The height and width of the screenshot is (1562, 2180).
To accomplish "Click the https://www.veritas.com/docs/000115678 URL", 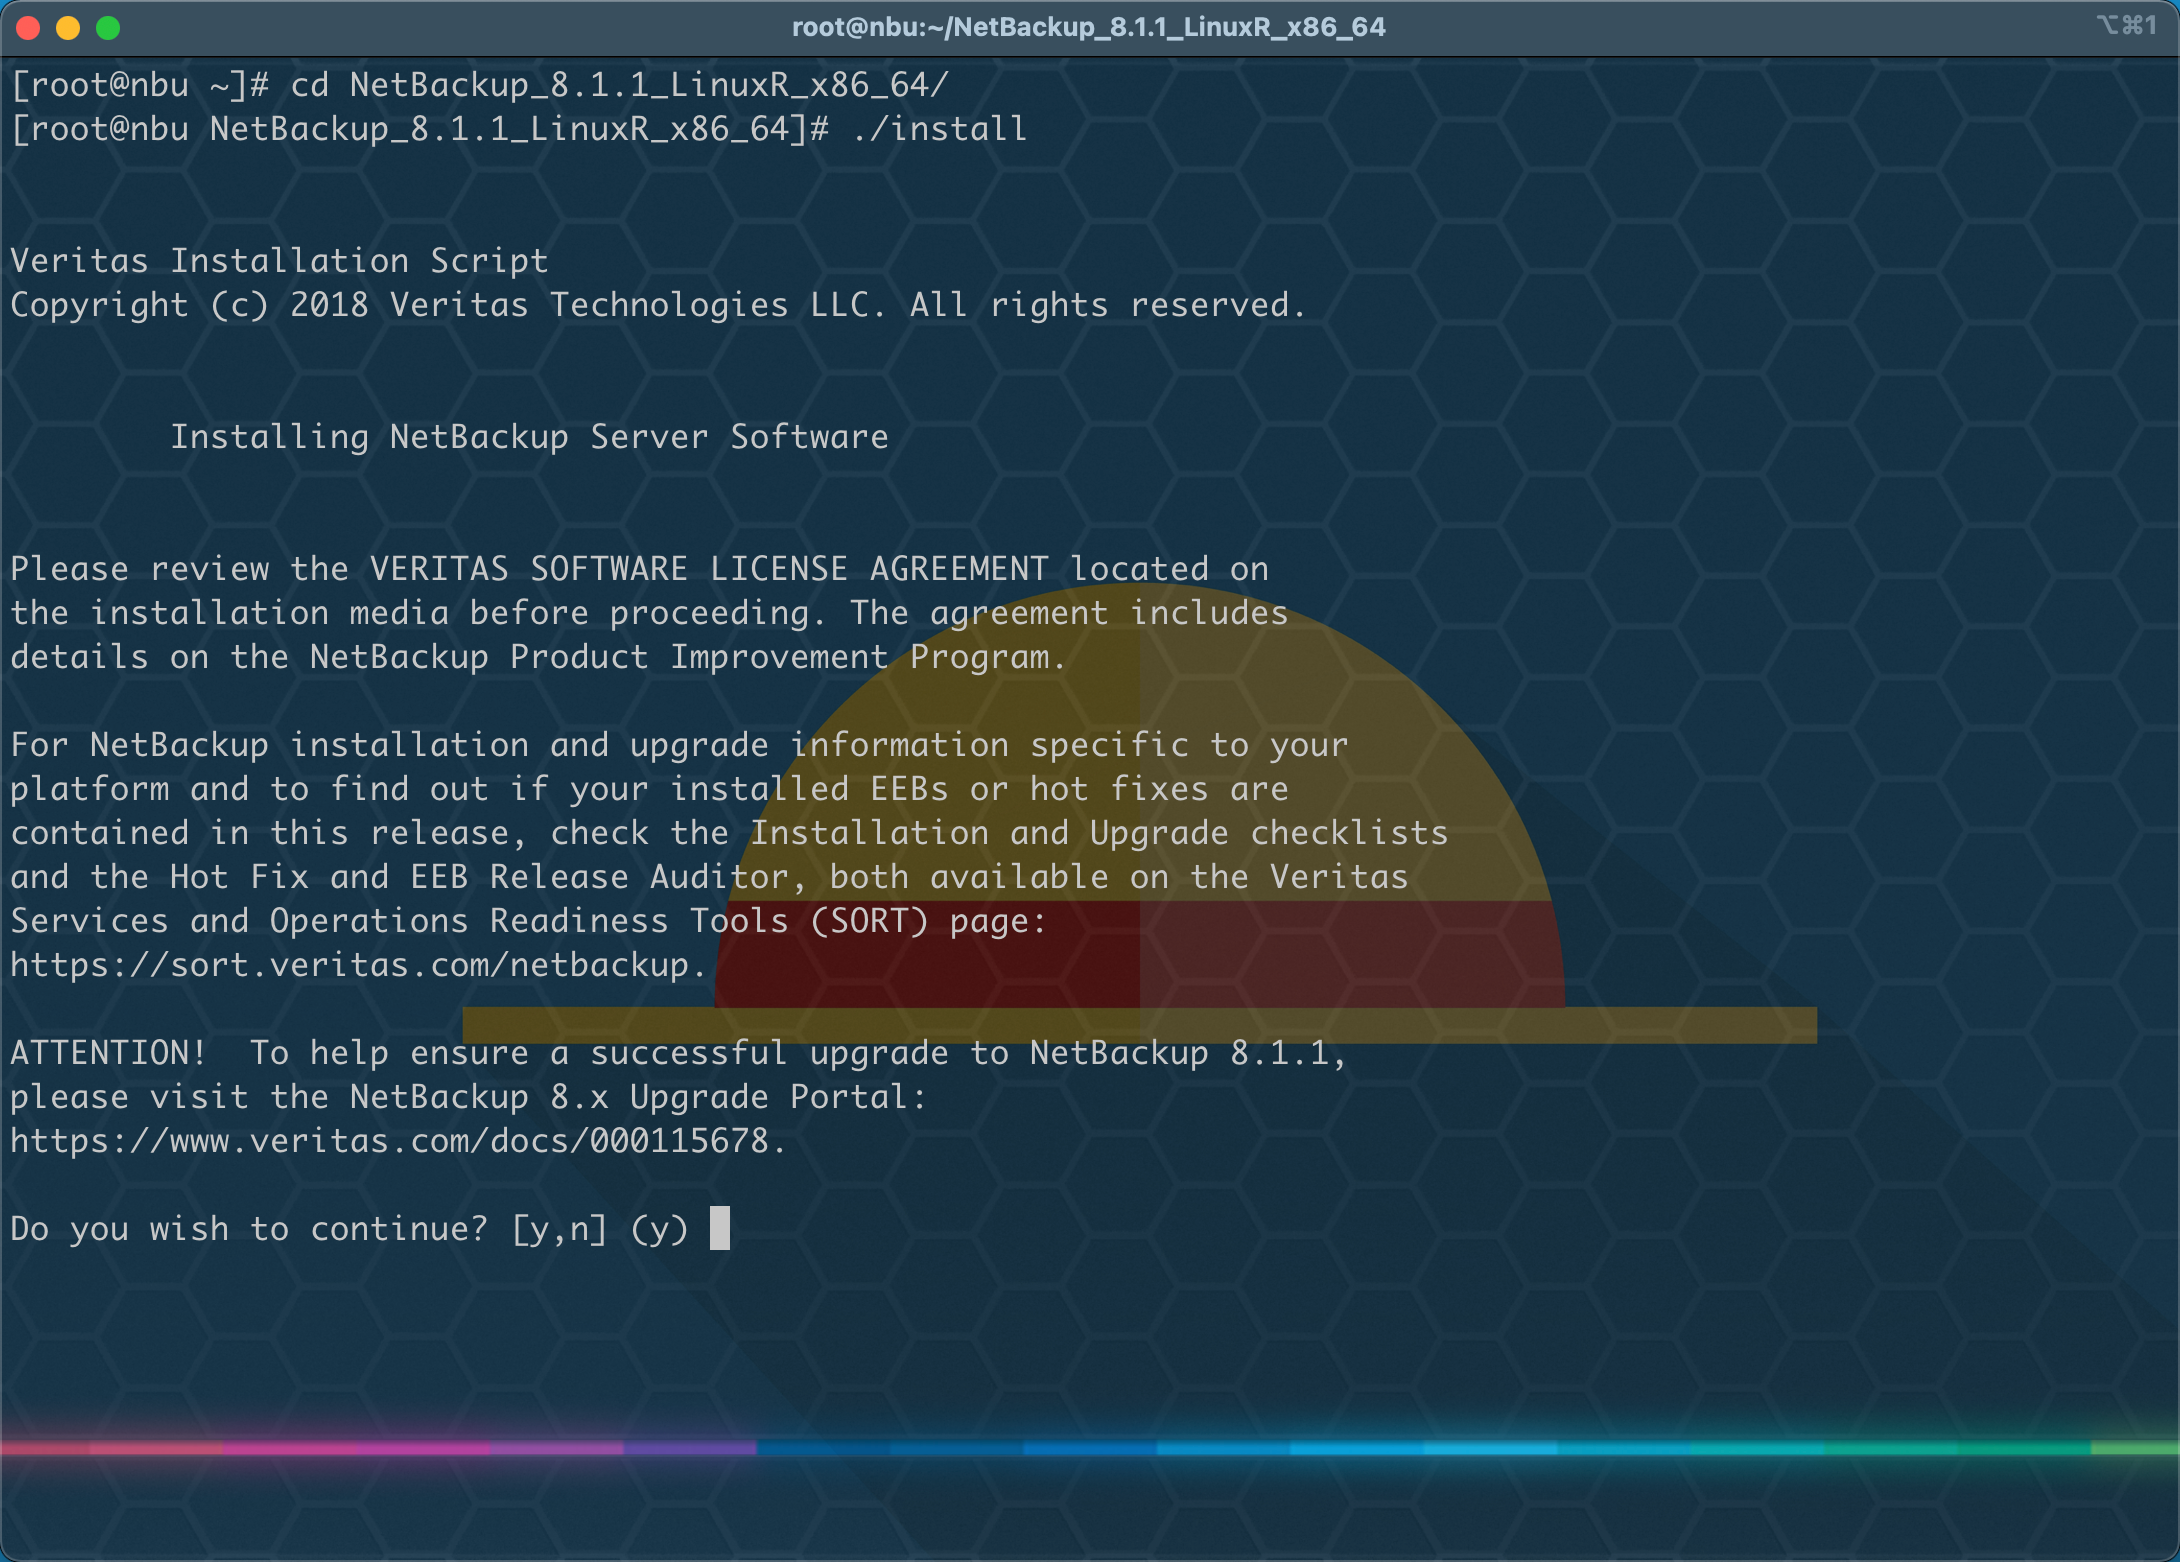I will (390, 1141).
